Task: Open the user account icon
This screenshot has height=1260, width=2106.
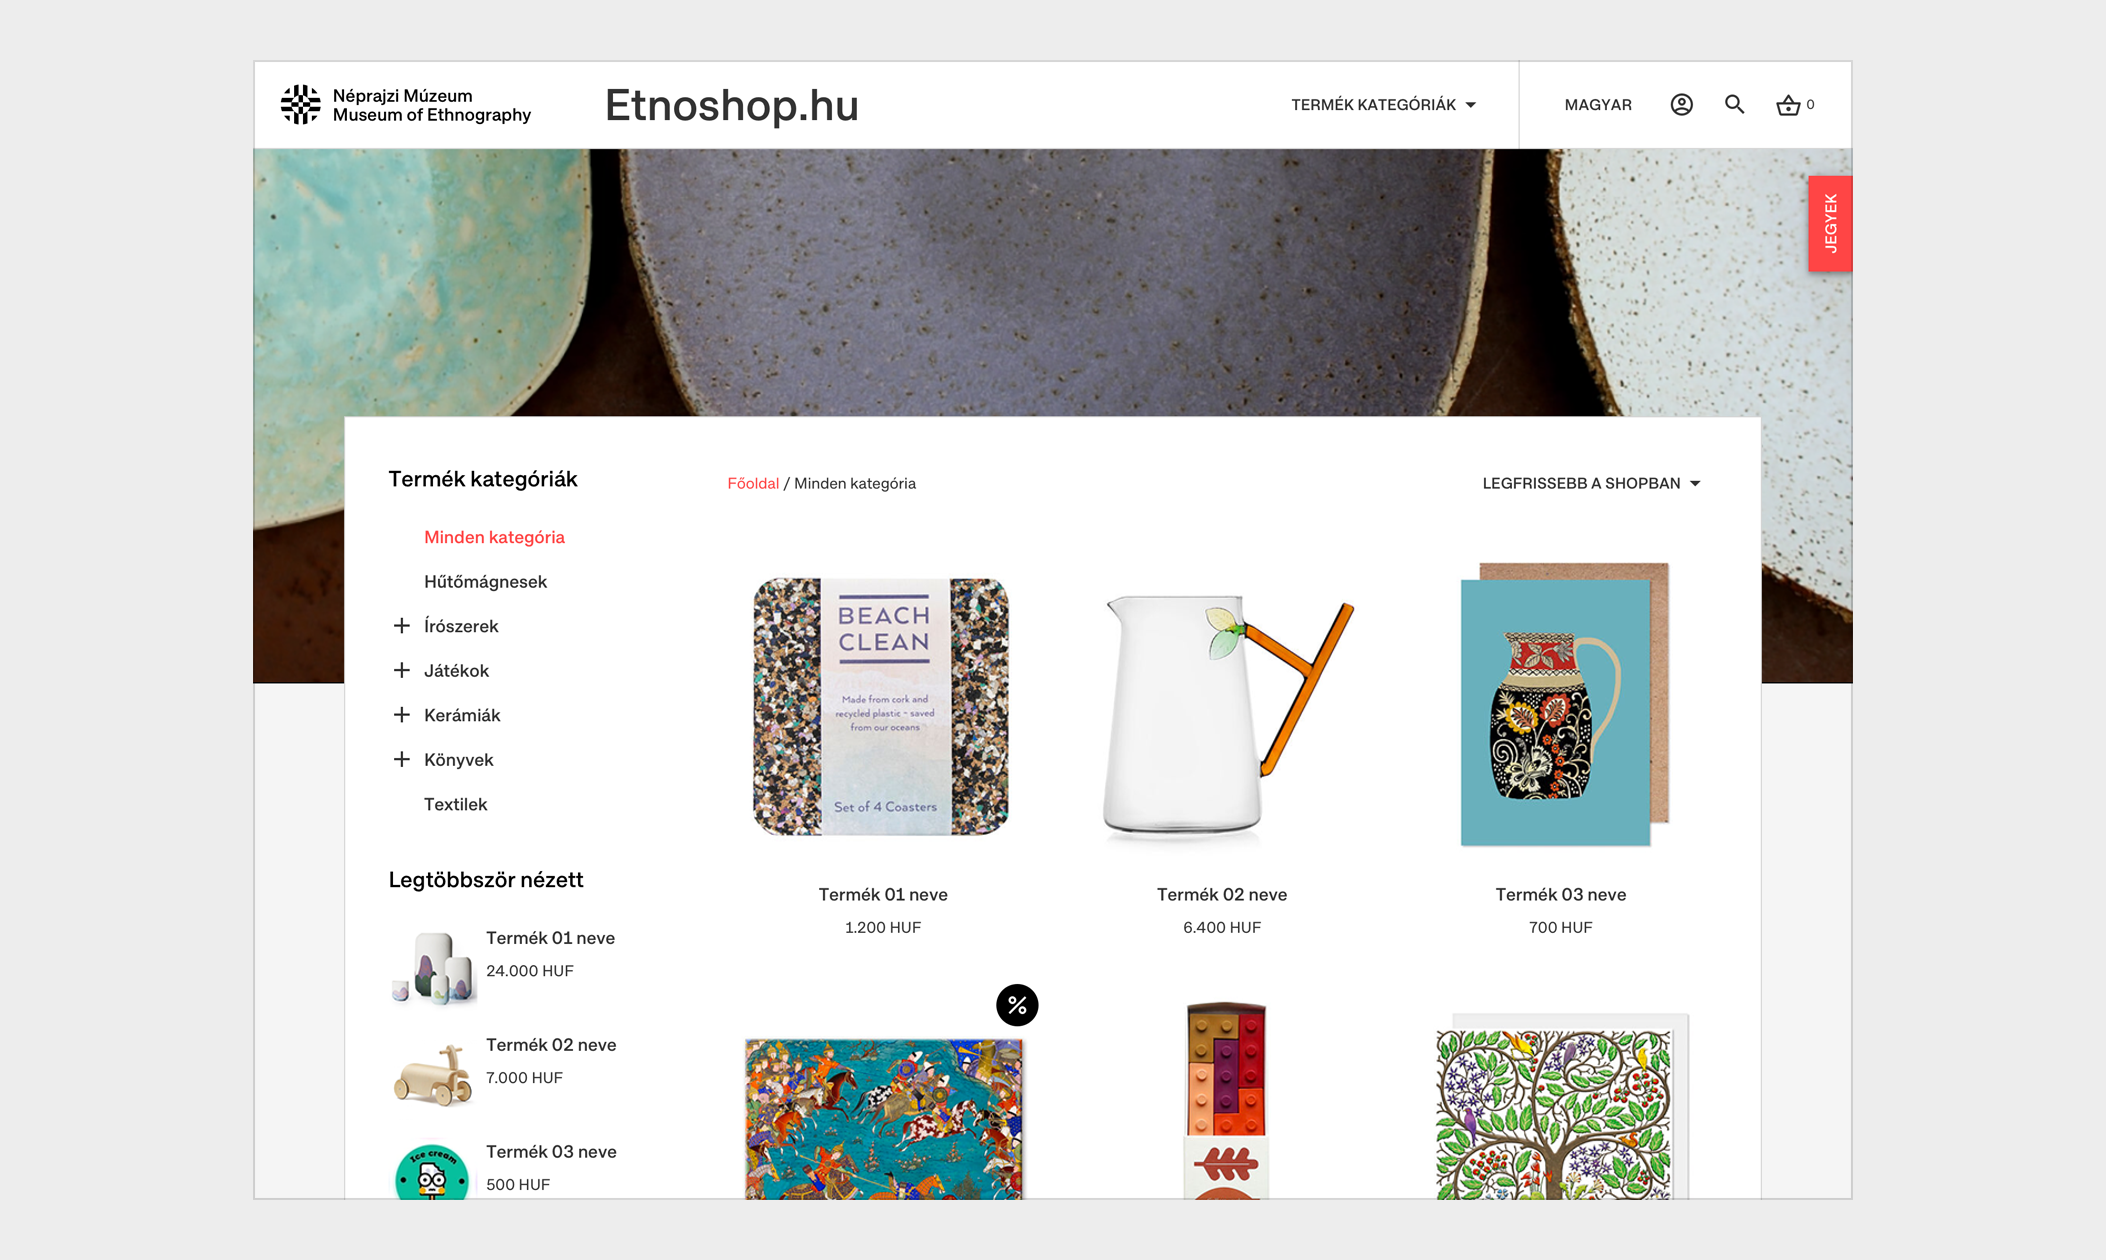Action: [1681, 105]
